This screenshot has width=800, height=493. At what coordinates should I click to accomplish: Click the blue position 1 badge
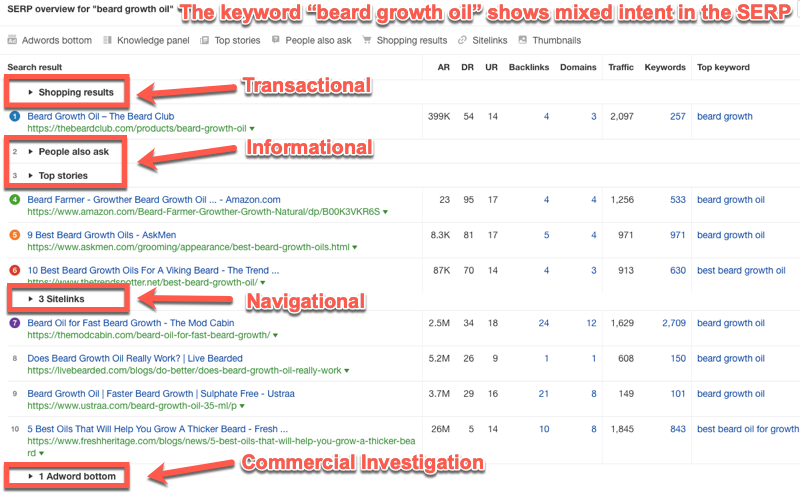(14, 117)
